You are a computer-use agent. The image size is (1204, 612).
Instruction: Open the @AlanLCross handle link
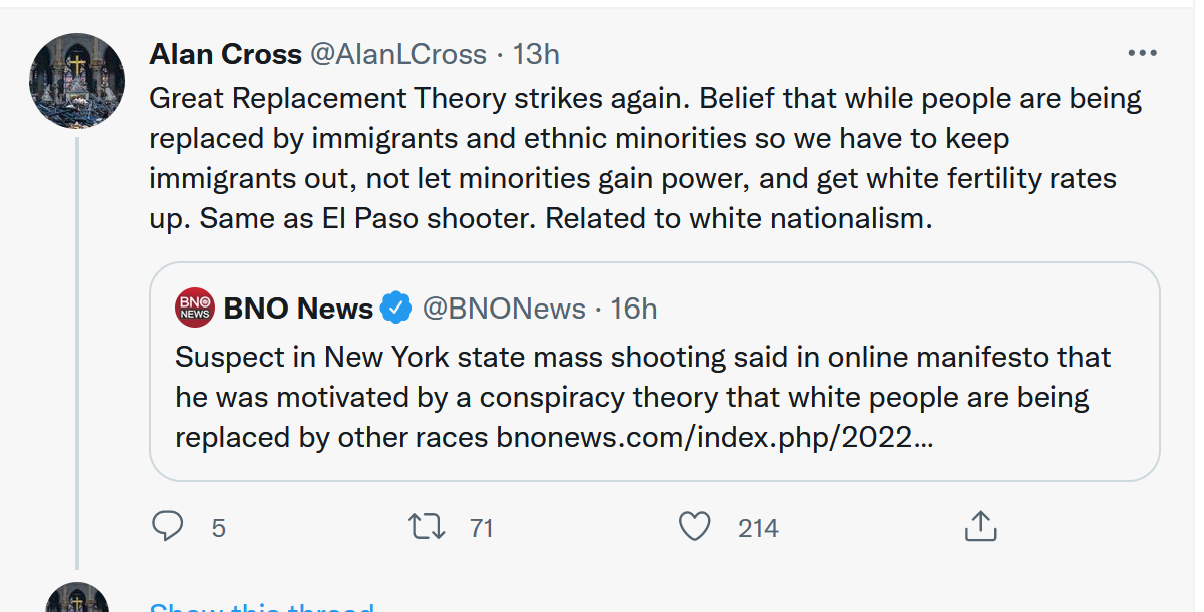pos(398,54)
